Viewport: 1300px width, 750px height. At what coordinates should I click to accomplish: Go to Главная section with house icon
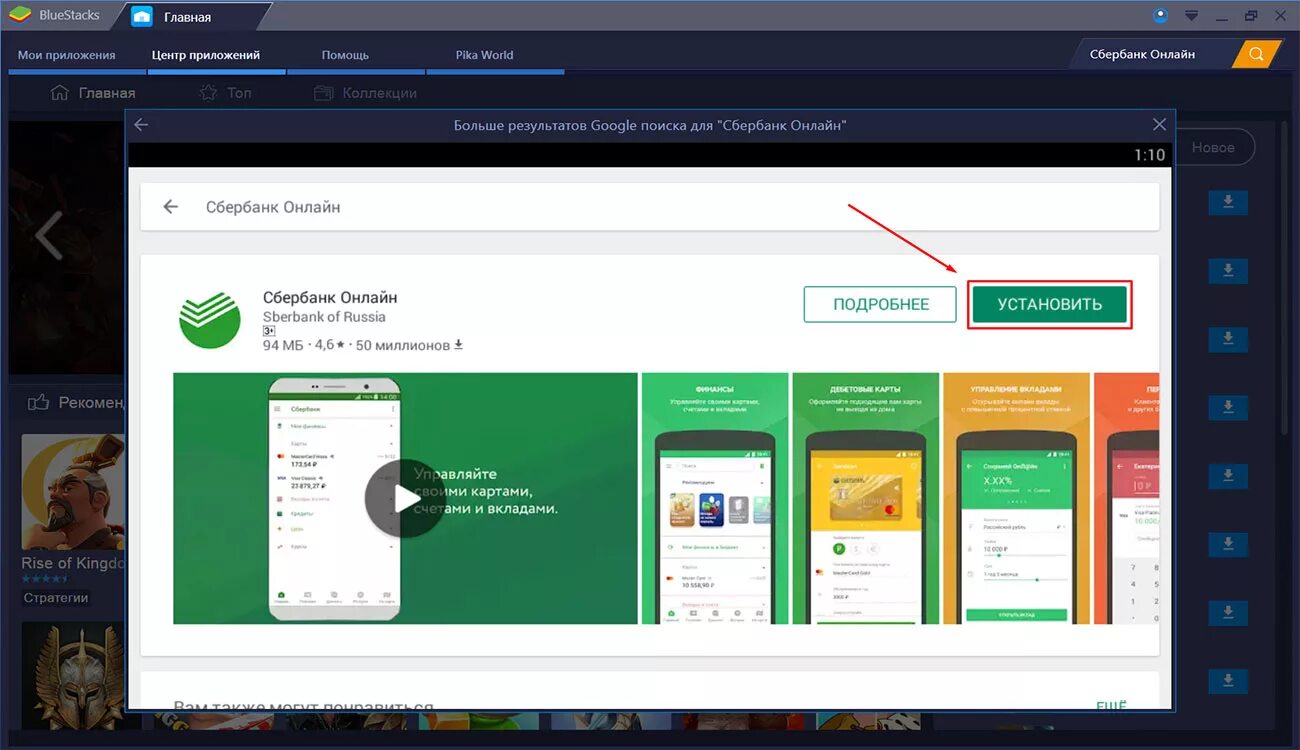pyautogui.click(x=92, y=93)
